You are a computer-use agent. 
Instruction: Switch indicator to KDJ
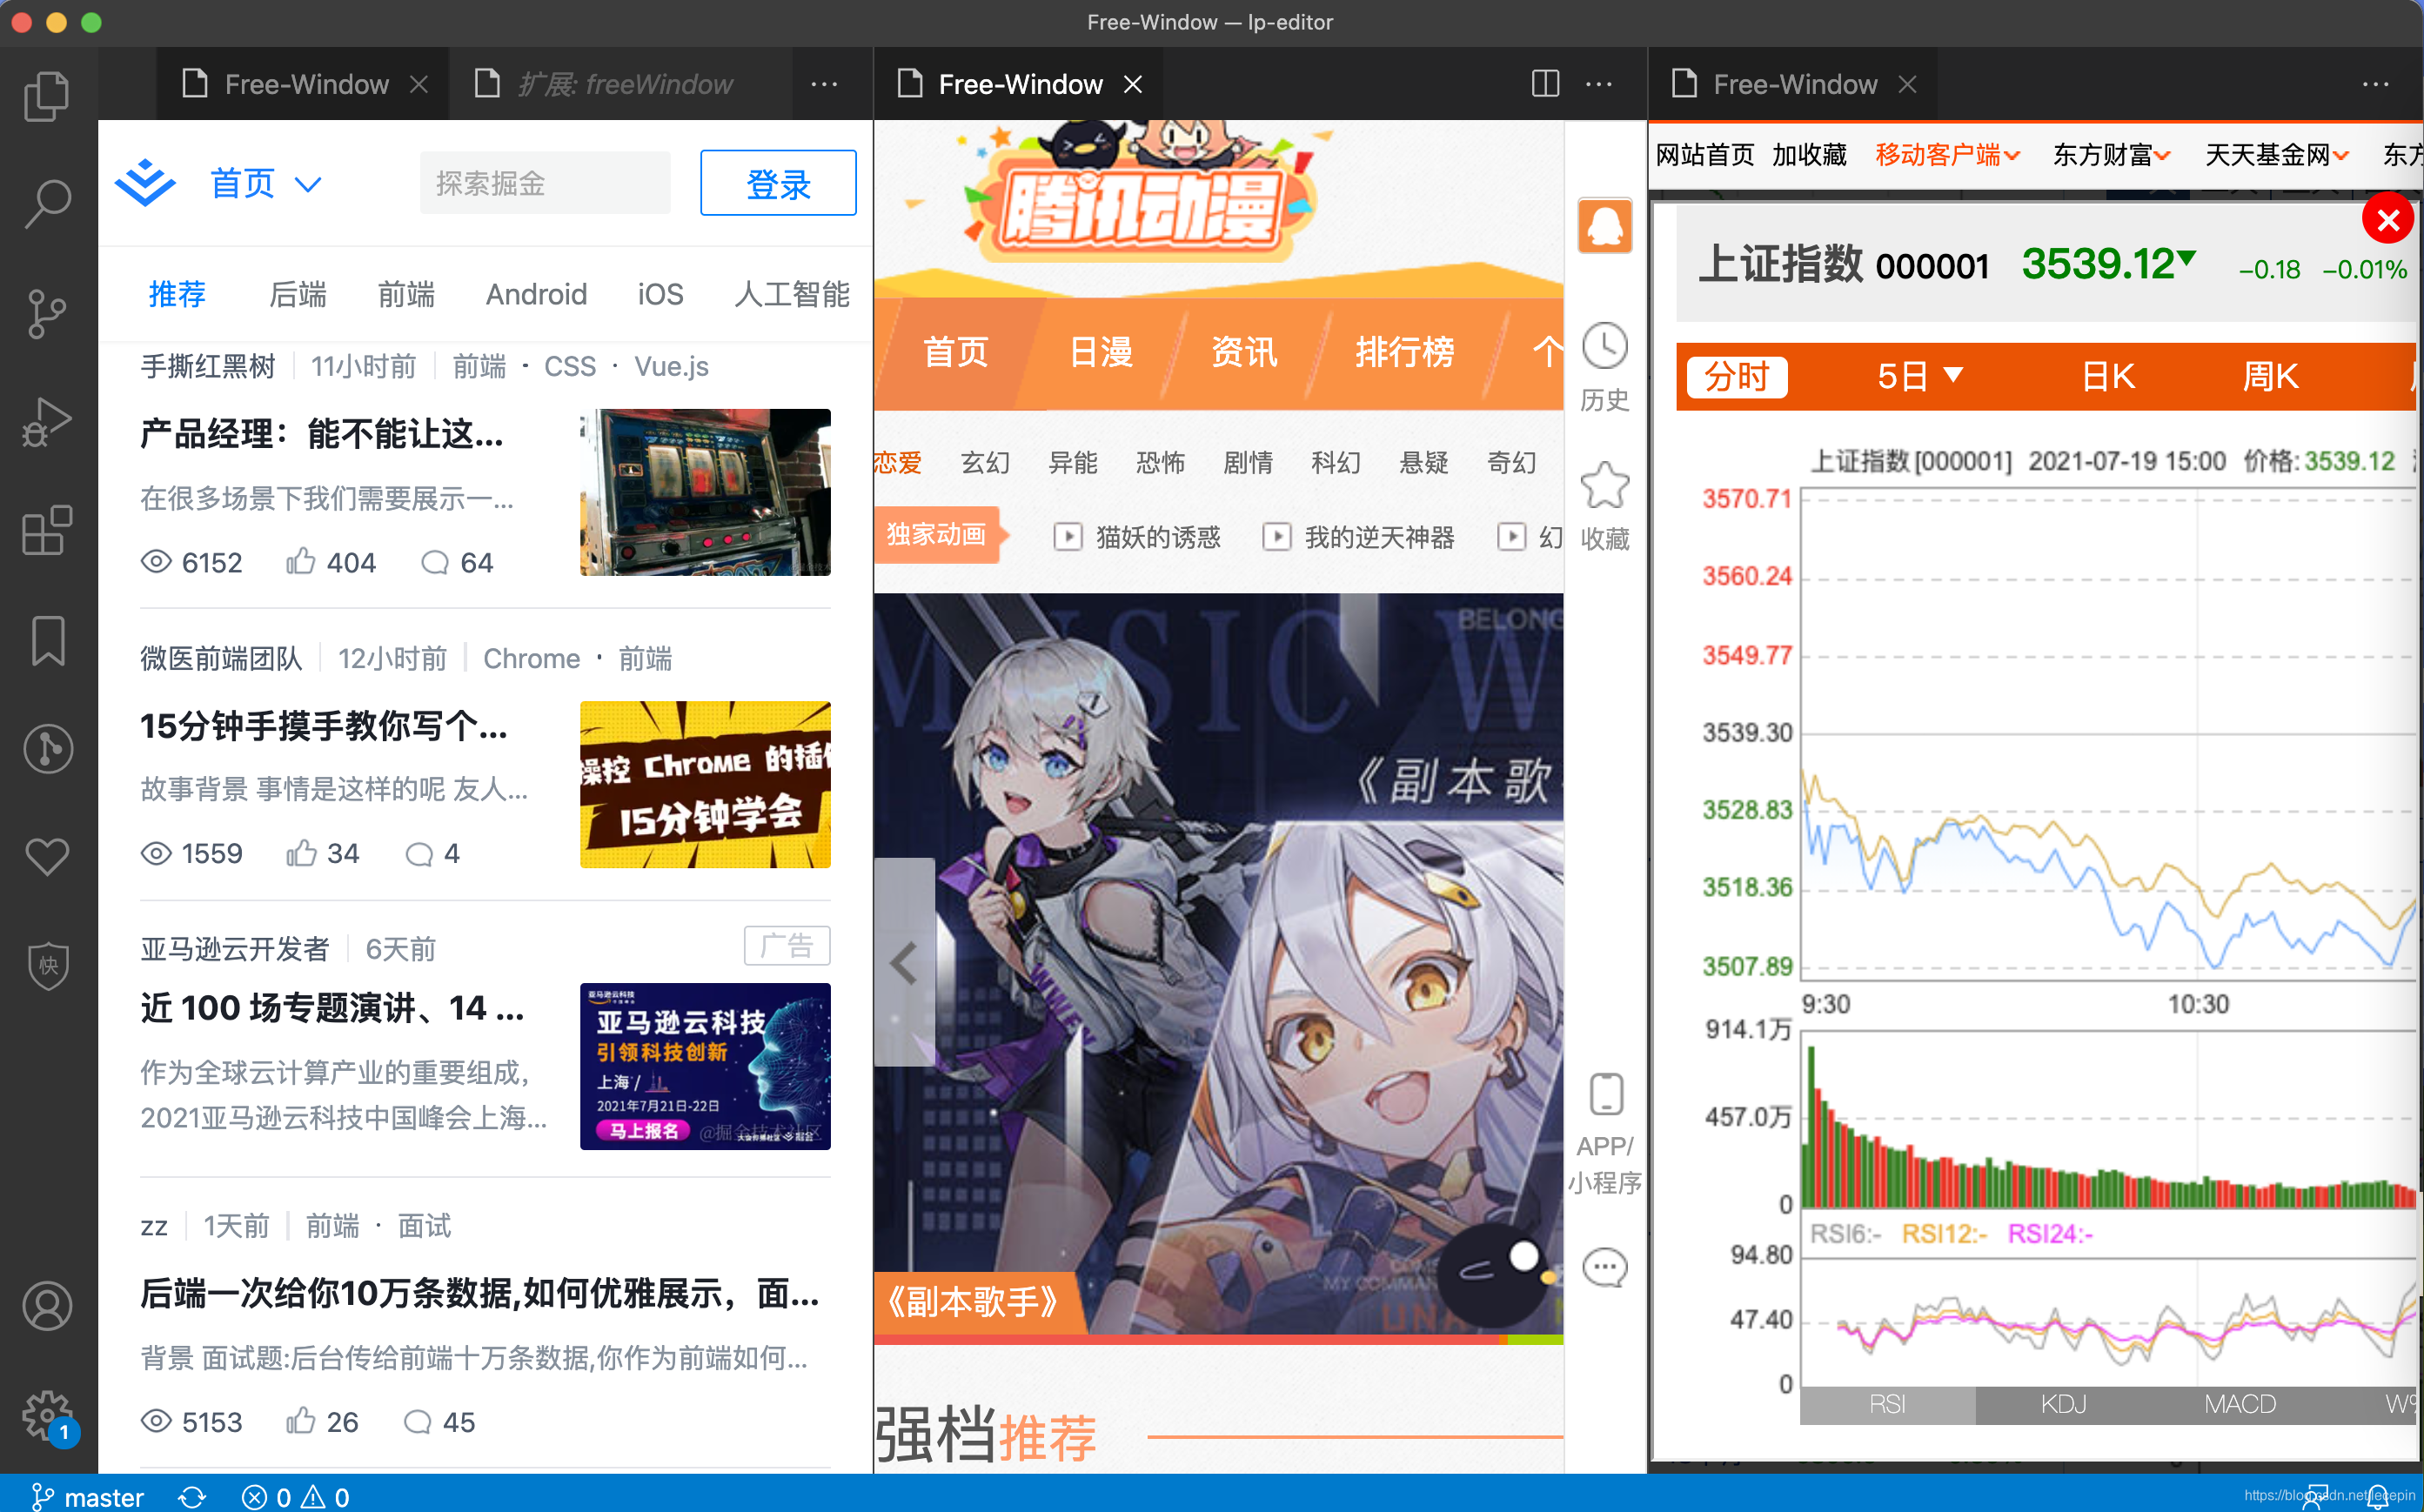2062,1404
